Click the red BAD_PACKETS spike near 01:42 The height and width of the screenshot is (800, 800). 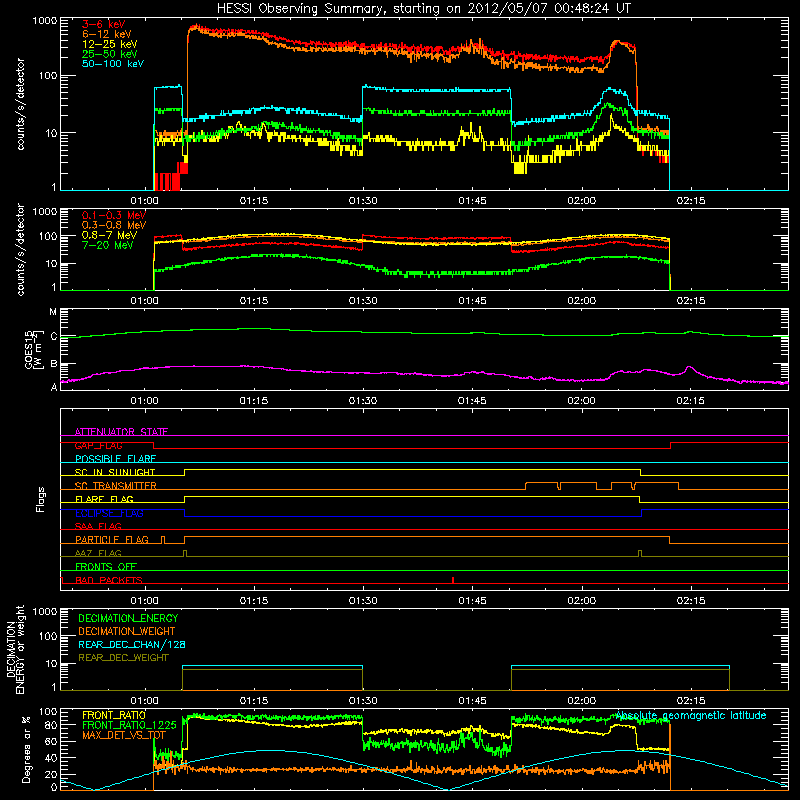453,580
